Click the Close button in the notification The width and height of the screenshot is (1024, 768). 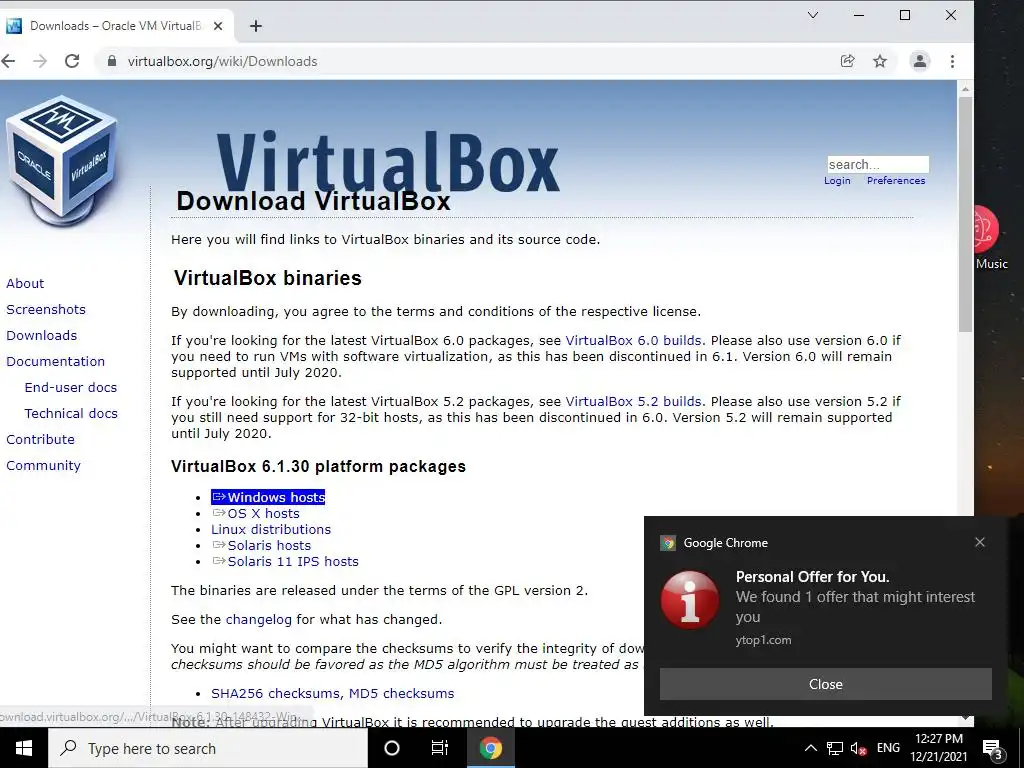click(x=825, y=684)
